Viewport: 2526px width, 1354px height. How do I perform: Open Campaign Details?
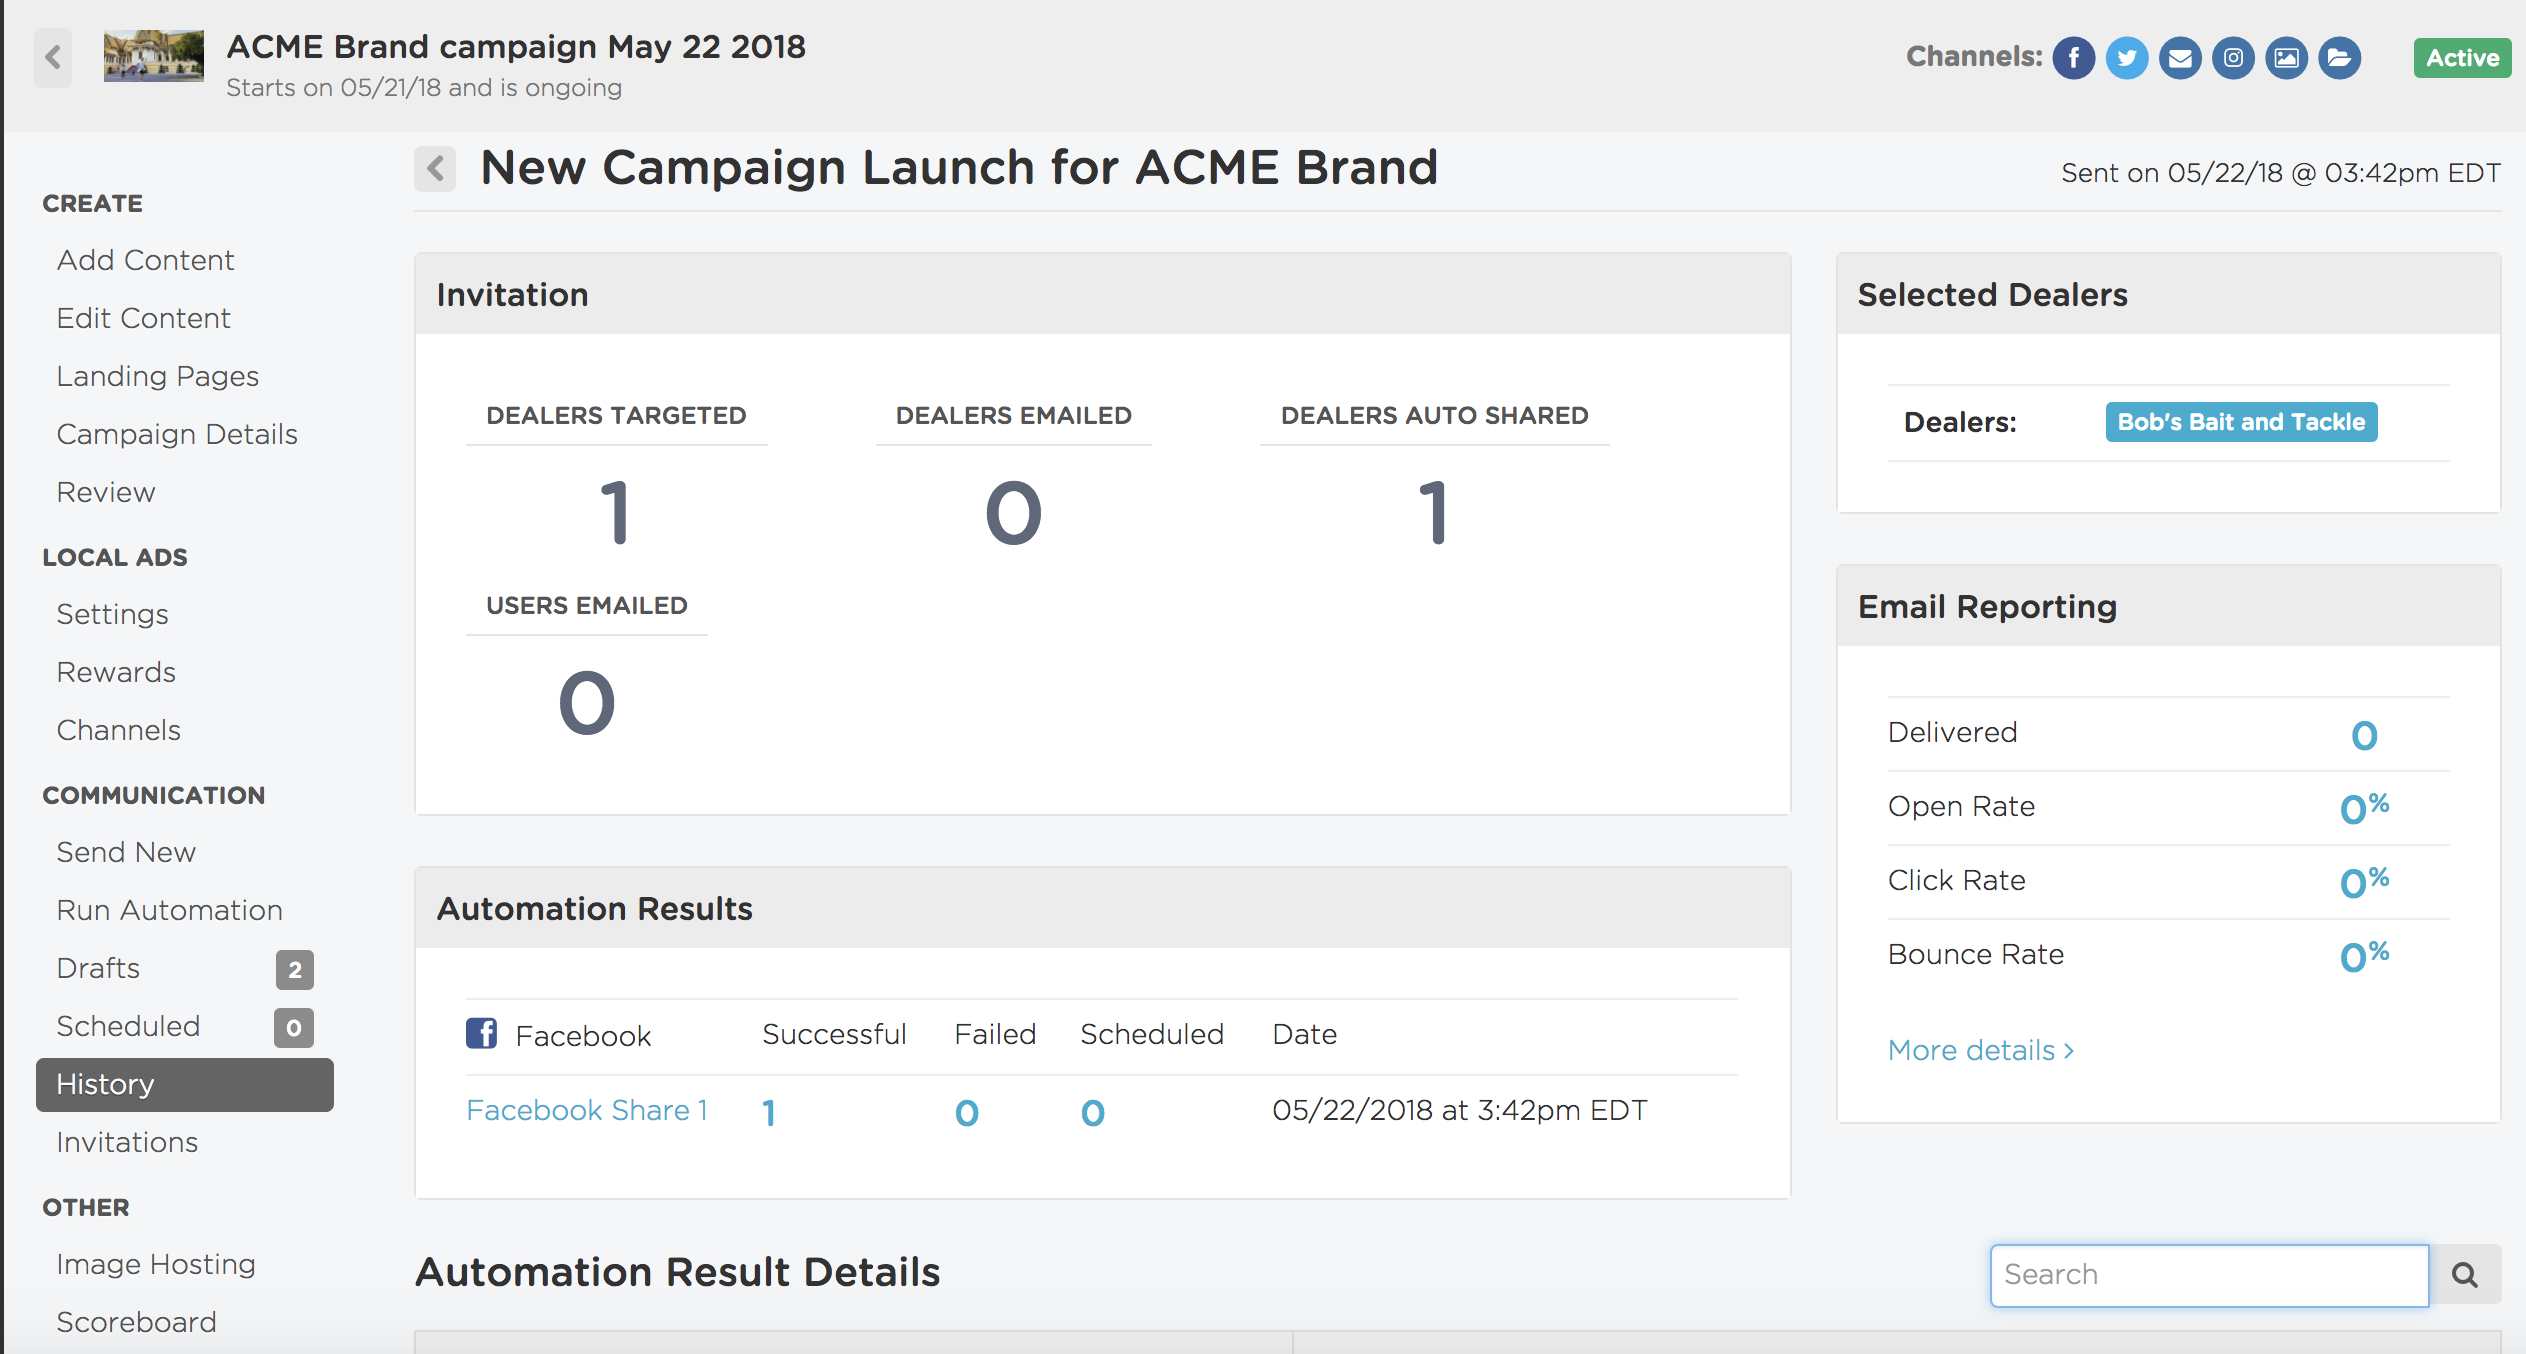pos(177,434)
